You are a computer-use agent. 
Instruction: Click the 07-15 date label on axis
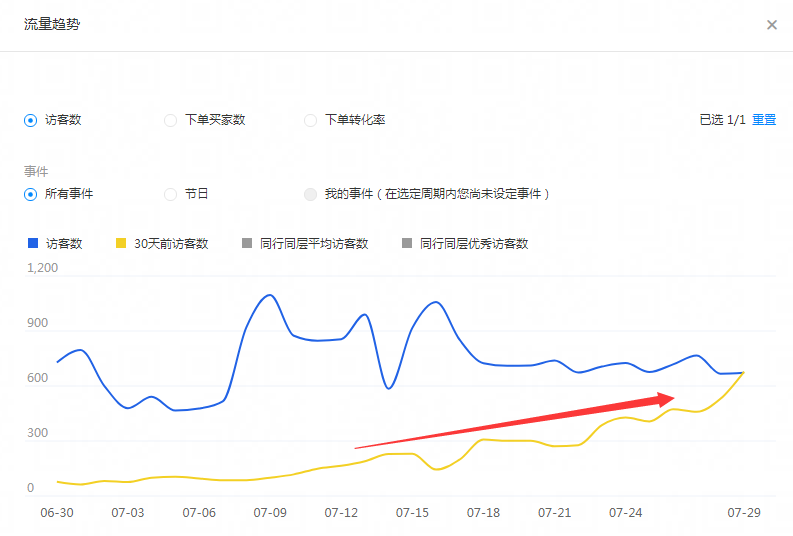click(x=412, y=513)
